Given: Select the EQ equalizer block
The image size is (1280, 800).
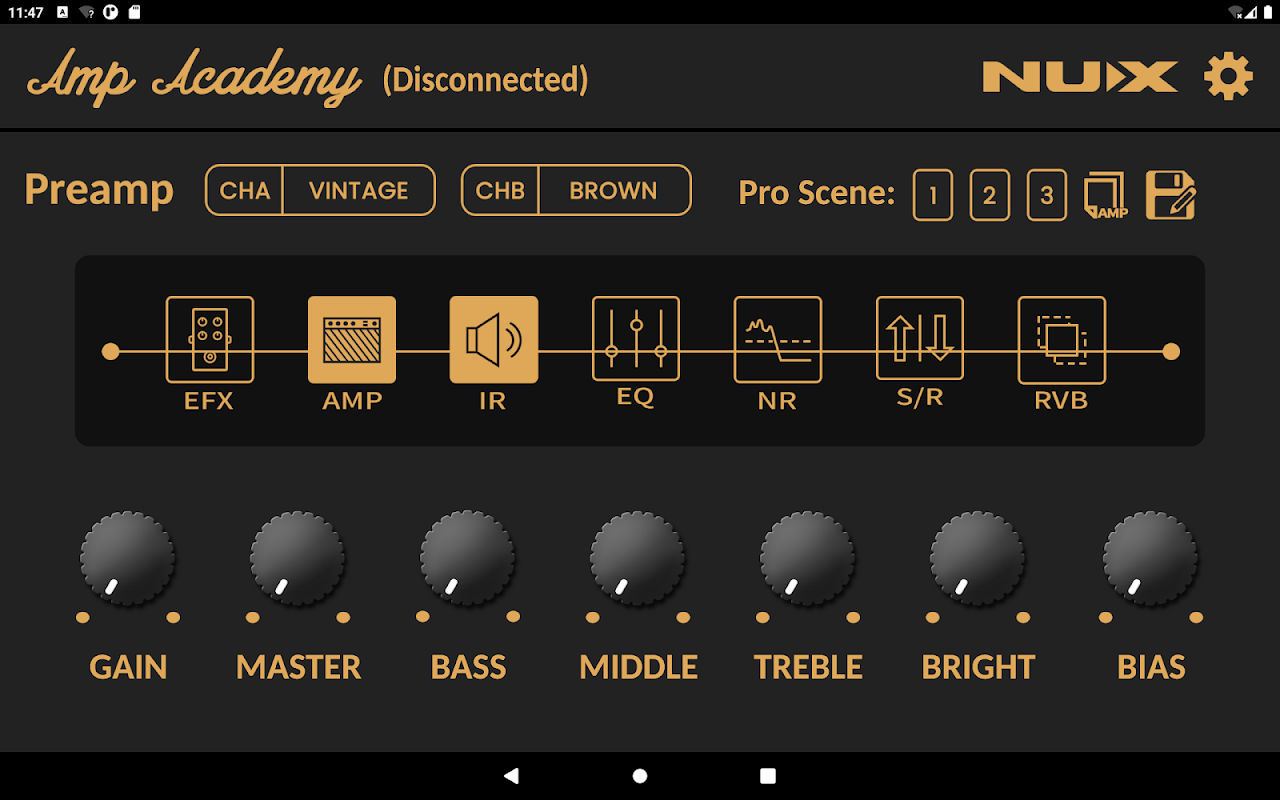Looking at the screenshot, I should click(x=636, y=339).
